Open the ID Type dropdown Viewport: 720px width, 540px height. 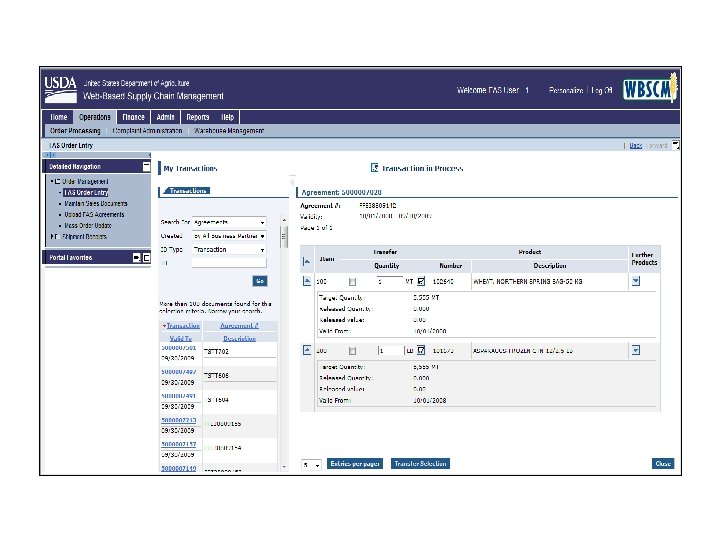pyautogui.click(x=262, y=250)
